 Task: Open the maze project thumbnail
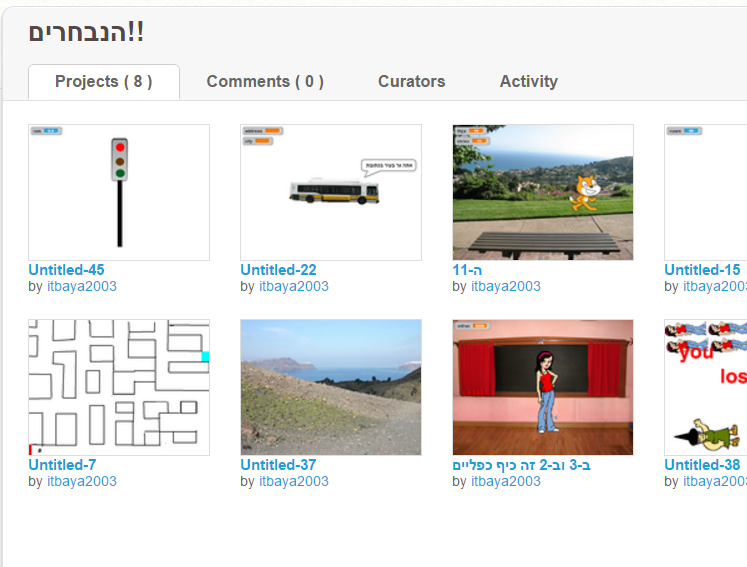(119, 387)
